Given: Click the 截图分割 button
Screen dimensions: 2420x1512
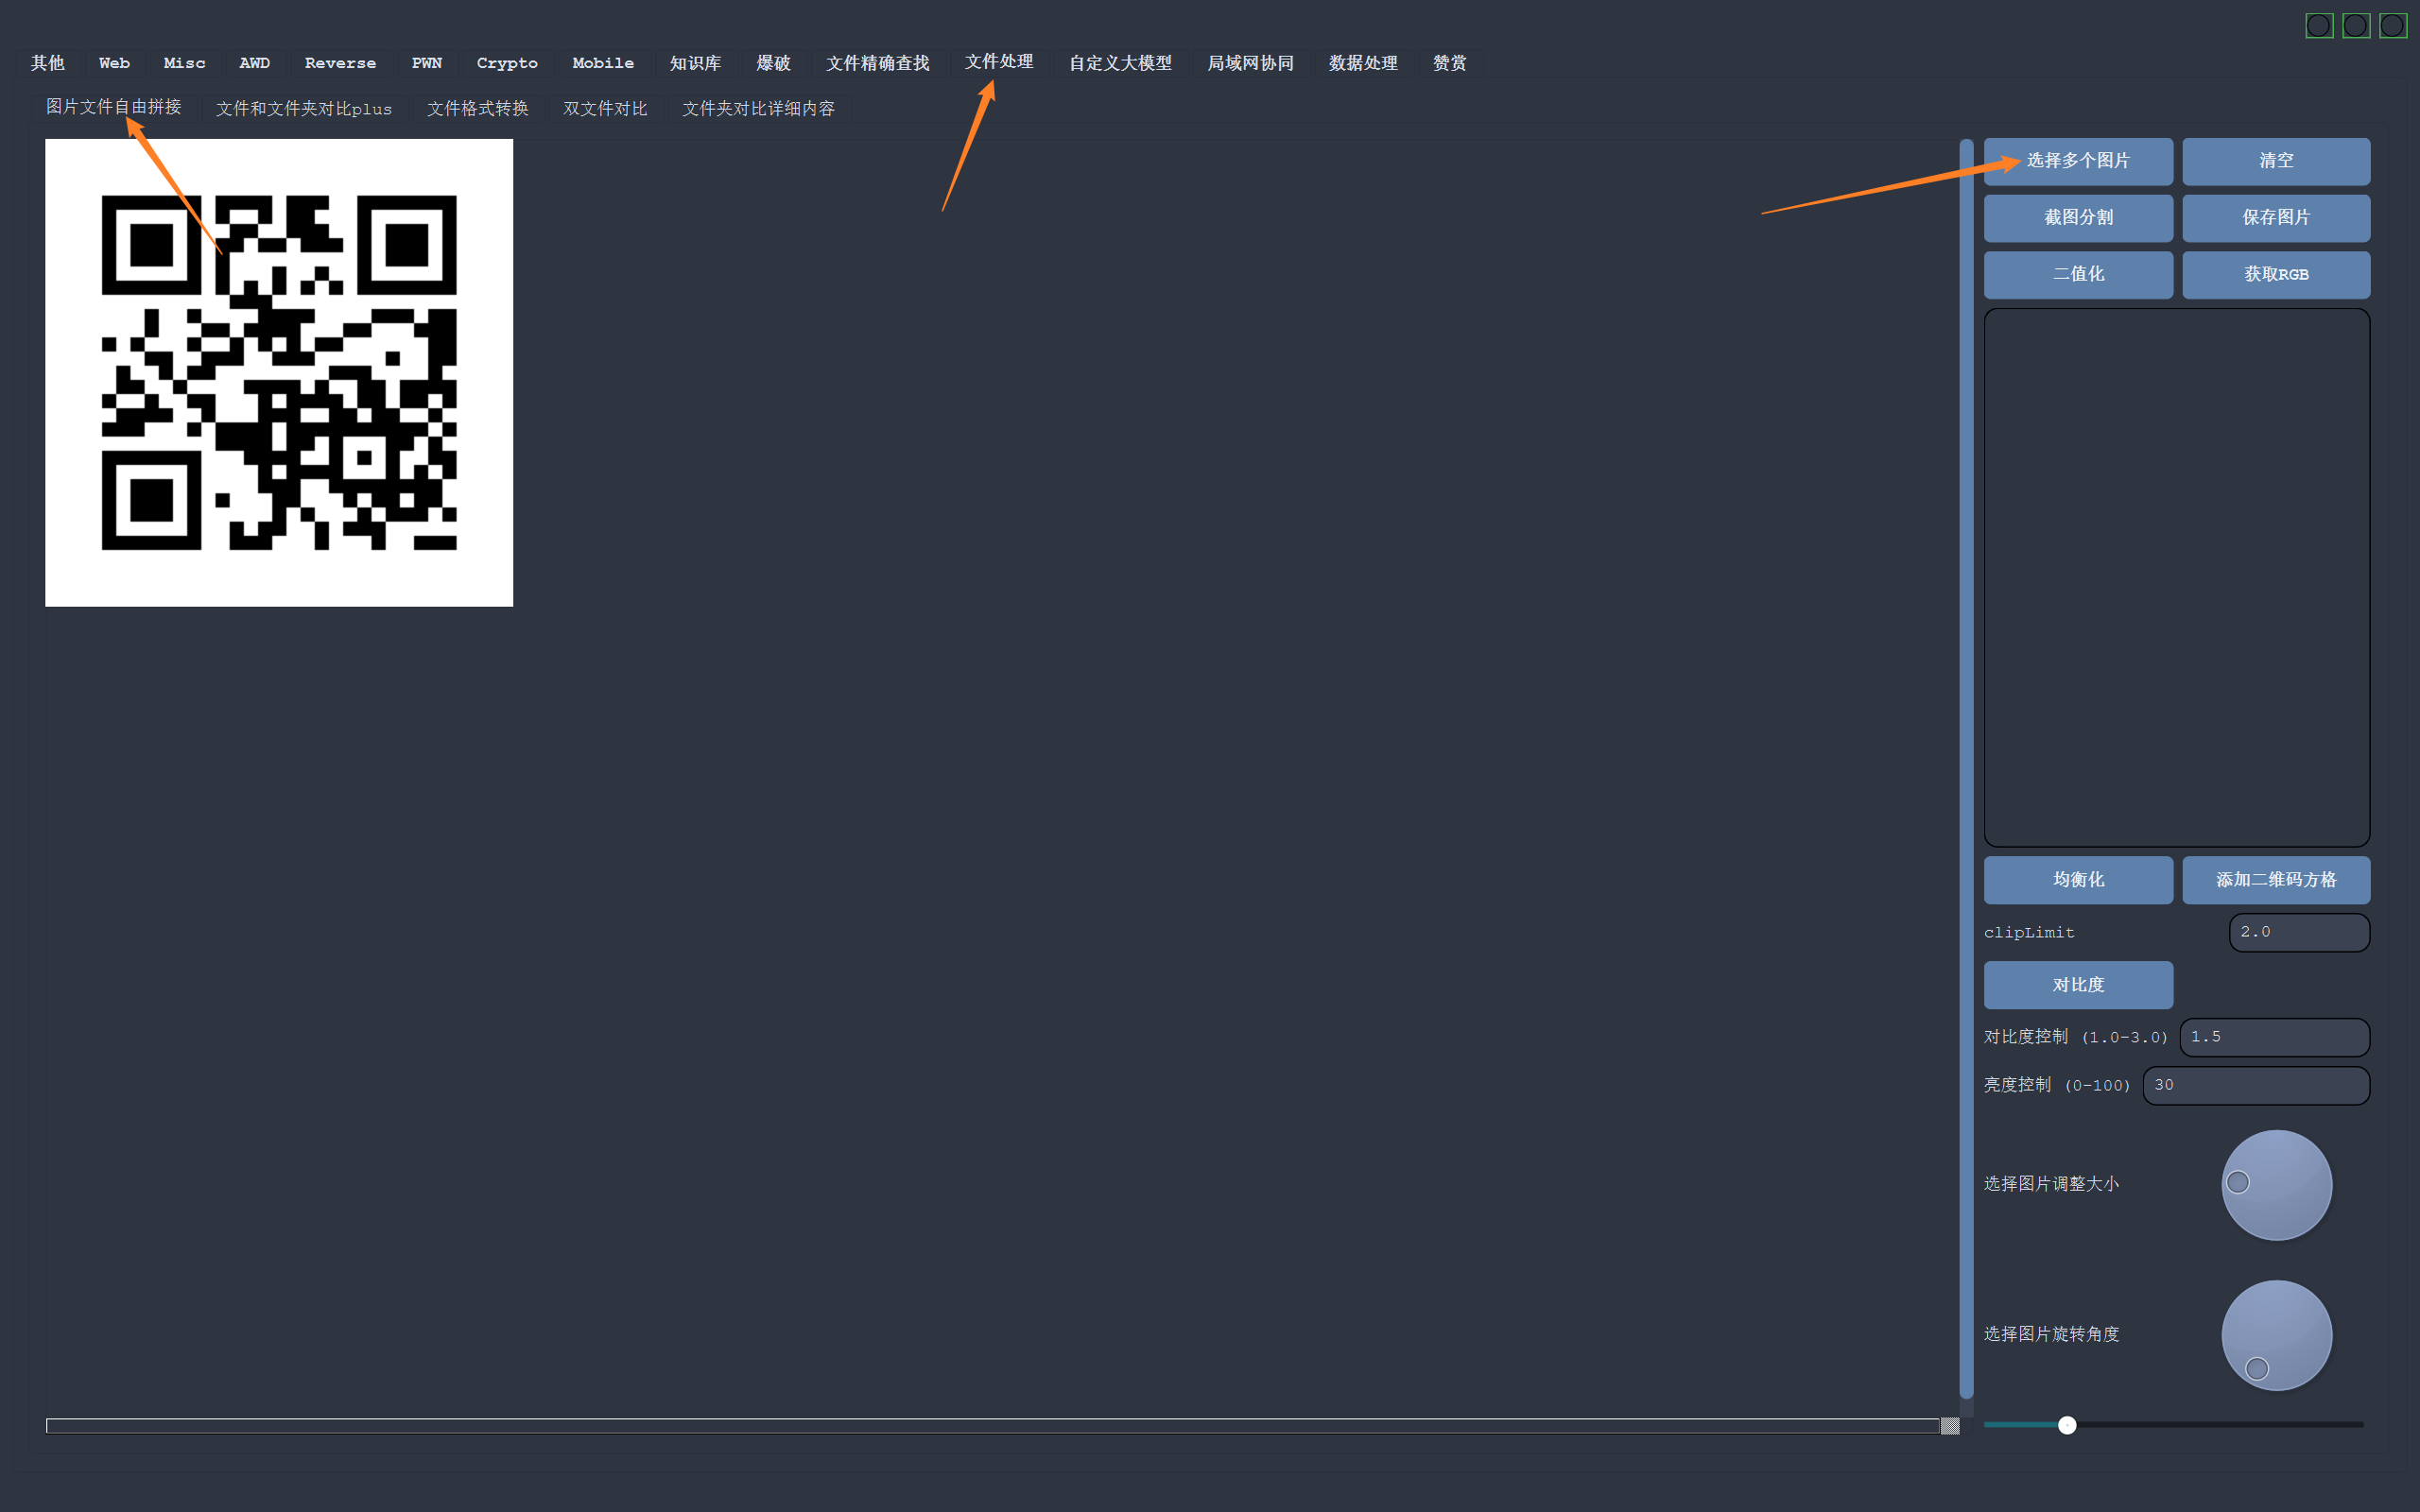Looking at the screenshot, I should click(x=2078, y=218).
